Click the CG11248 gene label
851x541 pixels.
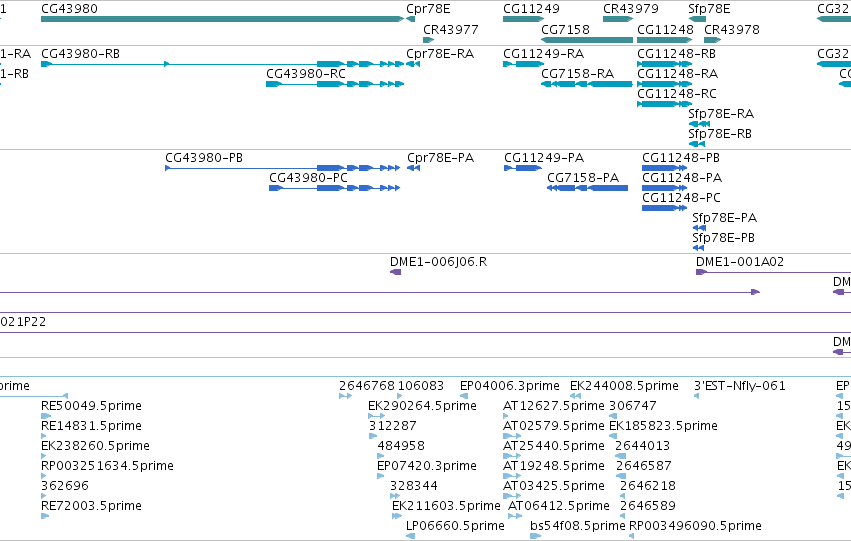coord(665,29)
